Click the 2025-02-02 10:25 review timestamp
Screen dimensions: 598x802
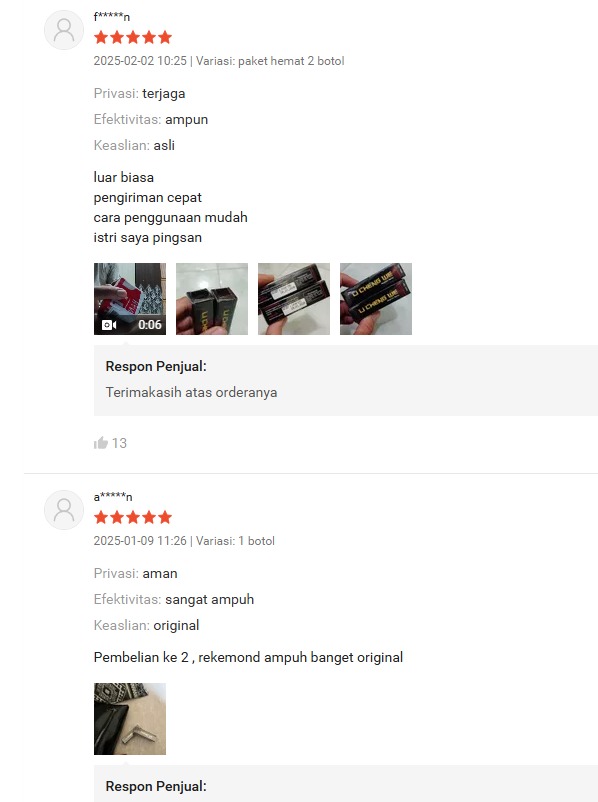click(140, 61)
